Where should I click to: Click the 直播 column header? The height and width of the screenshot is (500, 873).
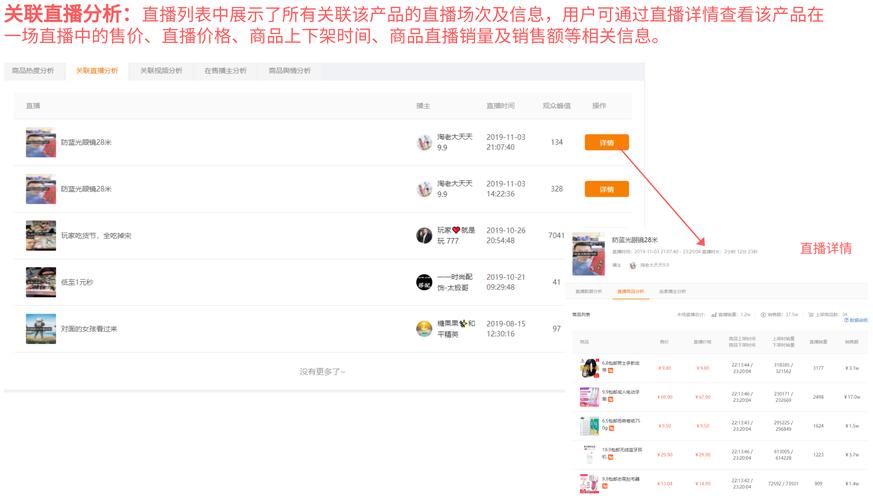coord(33,106)
